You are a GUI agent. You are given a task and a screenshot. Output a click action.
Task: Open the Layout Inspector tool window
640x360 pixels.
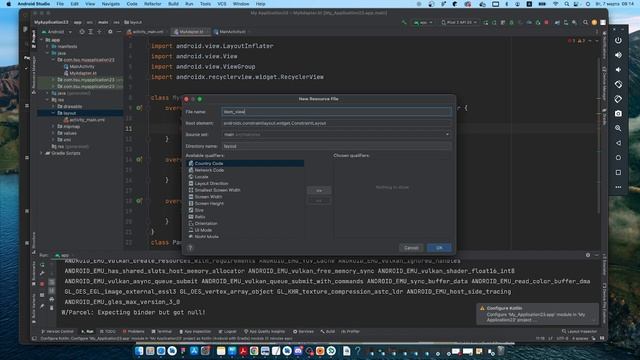[579, 331]
